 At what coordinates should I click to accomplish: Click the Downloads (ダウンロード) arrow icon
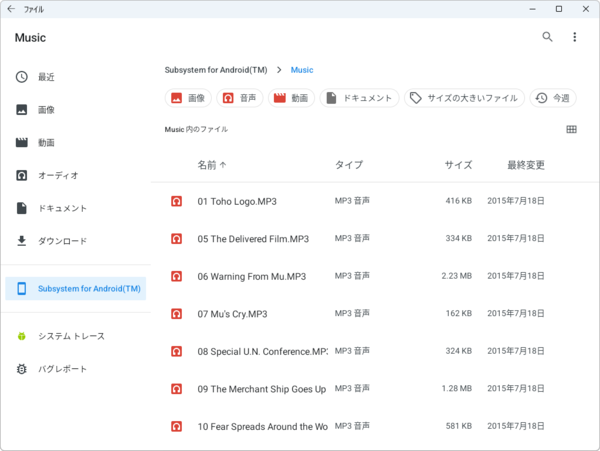coord(22,241)
